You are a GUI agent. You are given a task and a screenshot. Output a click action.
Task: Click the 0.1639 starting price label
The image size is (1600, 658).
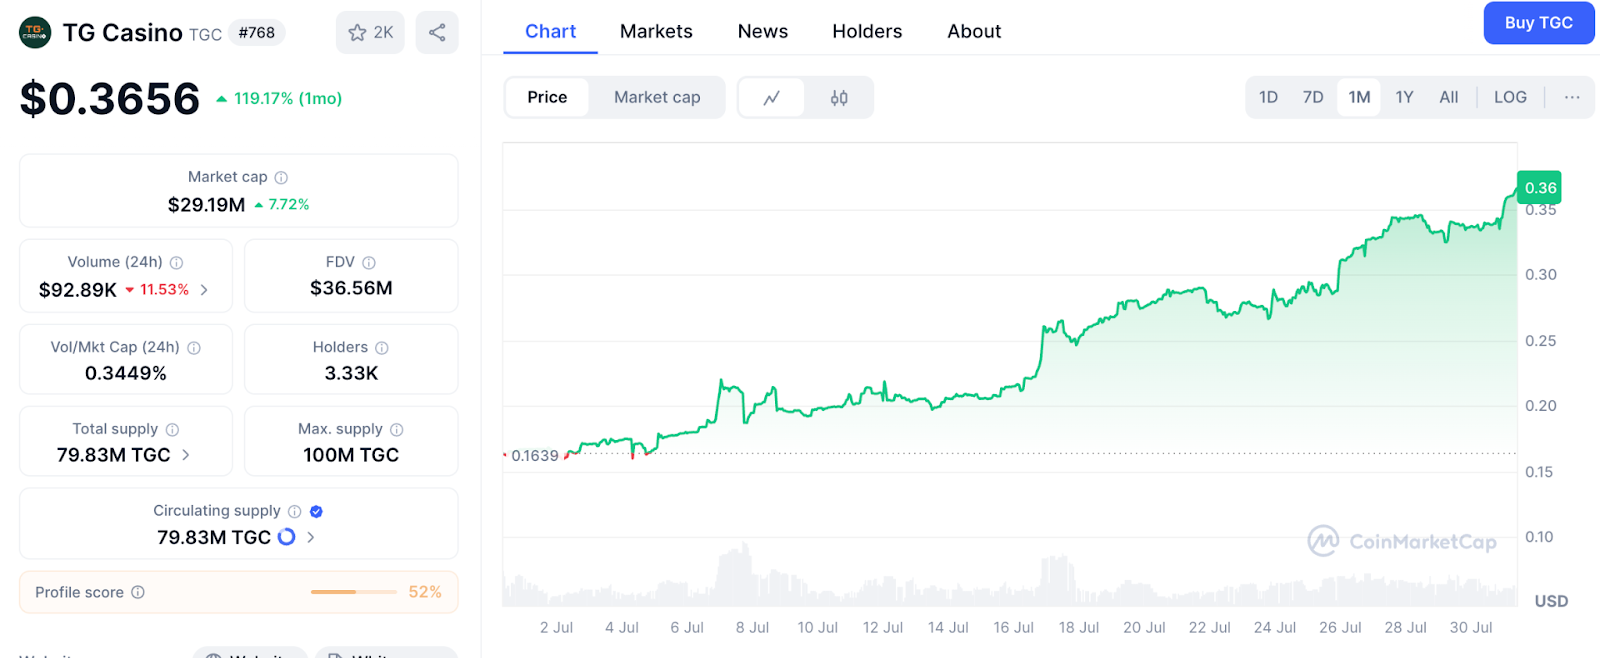[535, 456]
